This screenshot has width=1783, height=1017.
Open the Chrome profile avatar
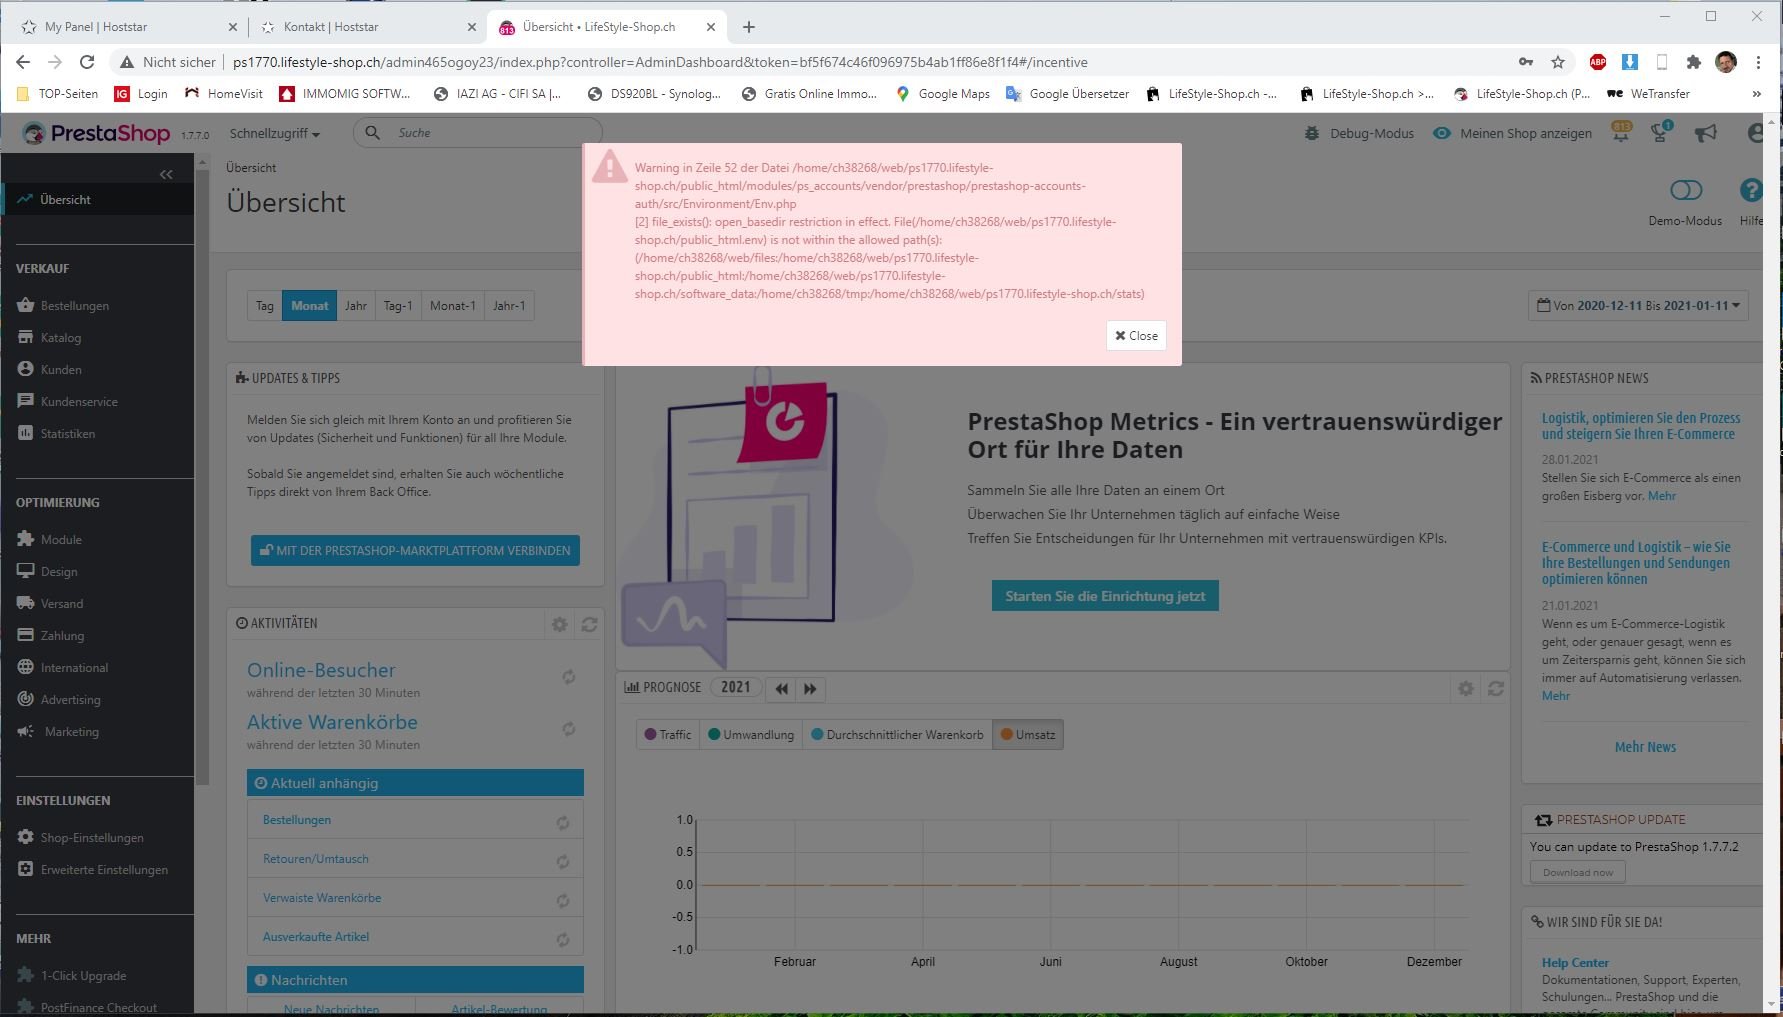(x=1725, y=62)
